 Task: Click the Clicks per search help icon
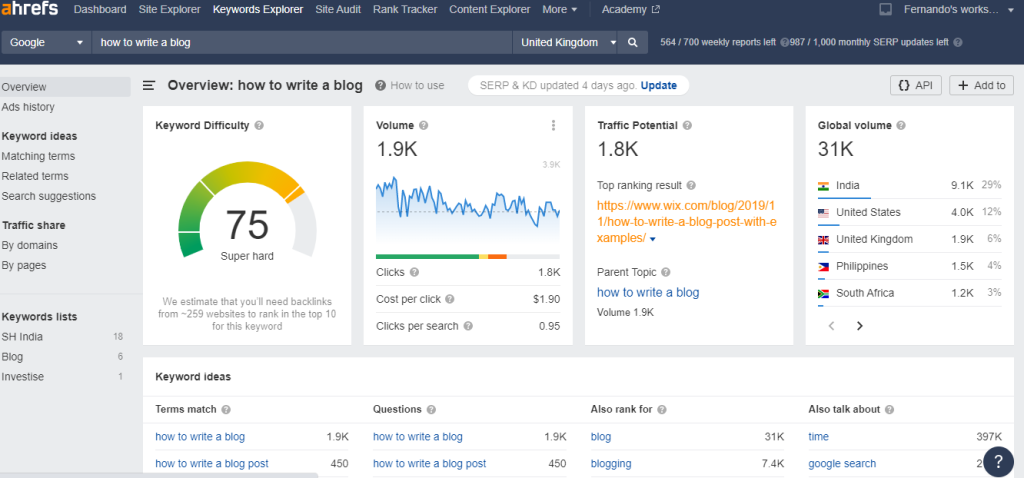[468, 326]
